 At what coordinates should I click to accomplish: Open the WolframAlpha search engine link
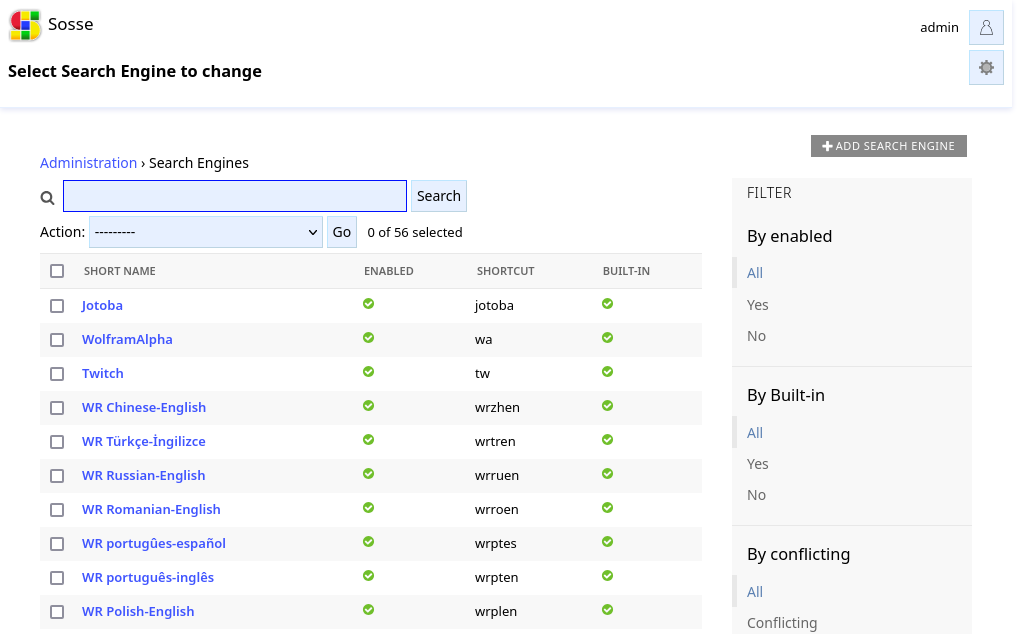coord(127,340)
